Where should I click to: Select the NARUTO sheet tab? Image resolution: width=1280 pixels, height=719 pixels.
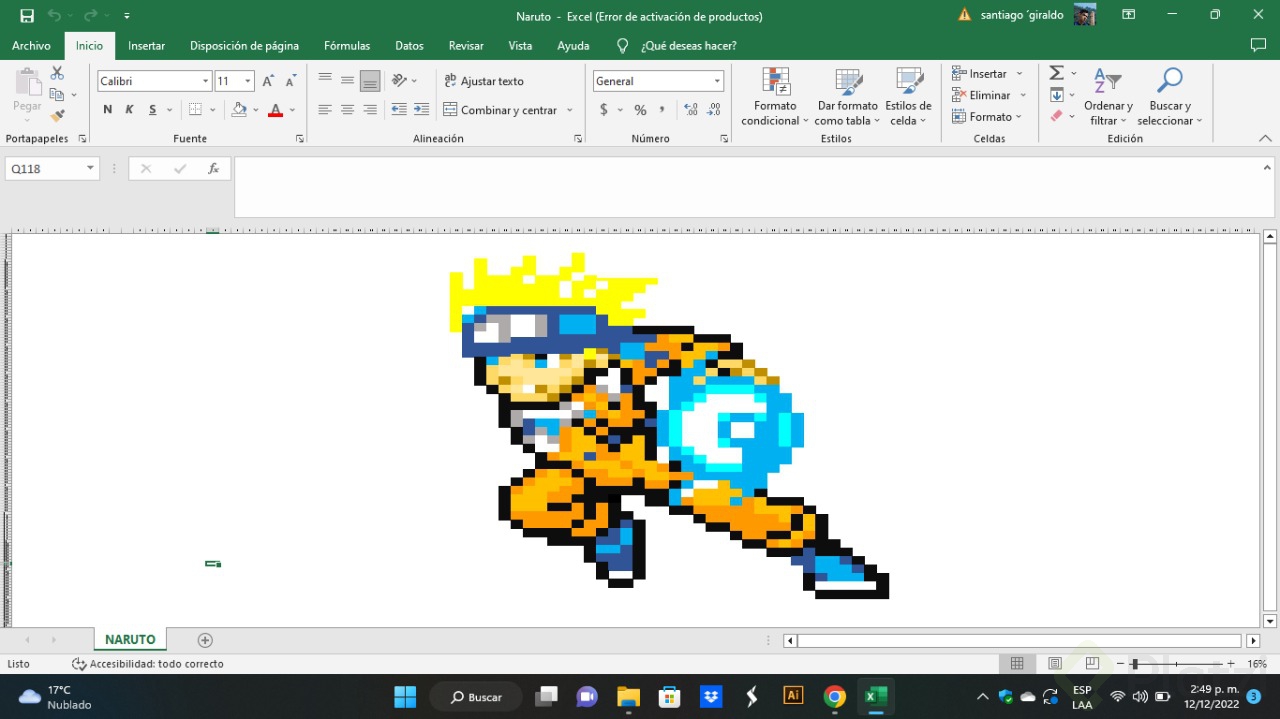tap(130, 640)
